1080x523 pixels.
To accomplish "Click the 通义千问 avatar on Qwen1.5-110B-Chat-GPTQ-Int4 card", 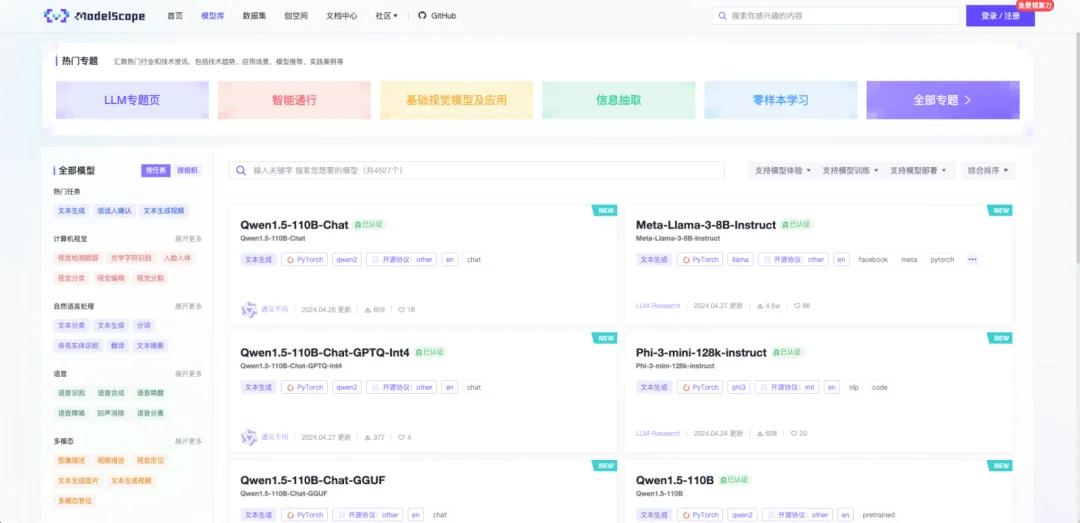I will click(249, 437).
